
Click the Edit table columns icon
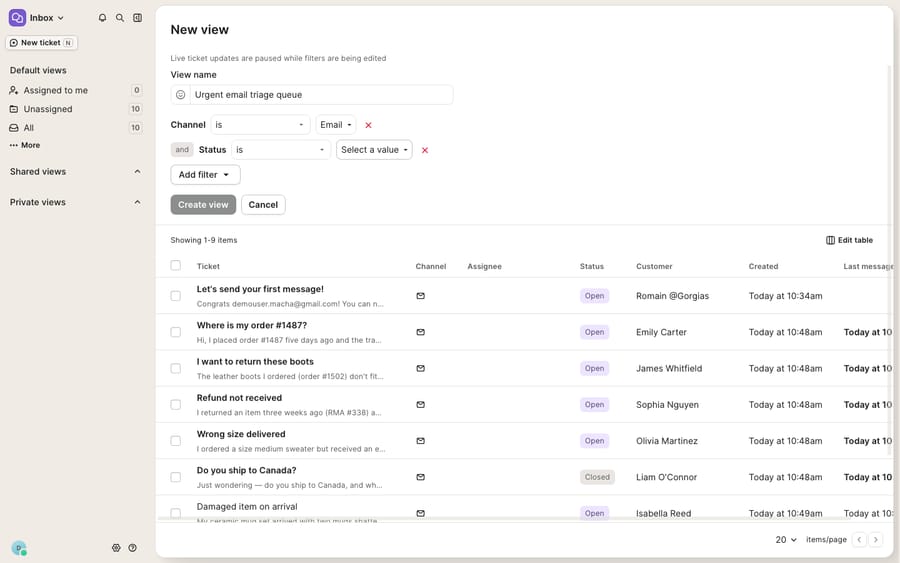point(830,240)
